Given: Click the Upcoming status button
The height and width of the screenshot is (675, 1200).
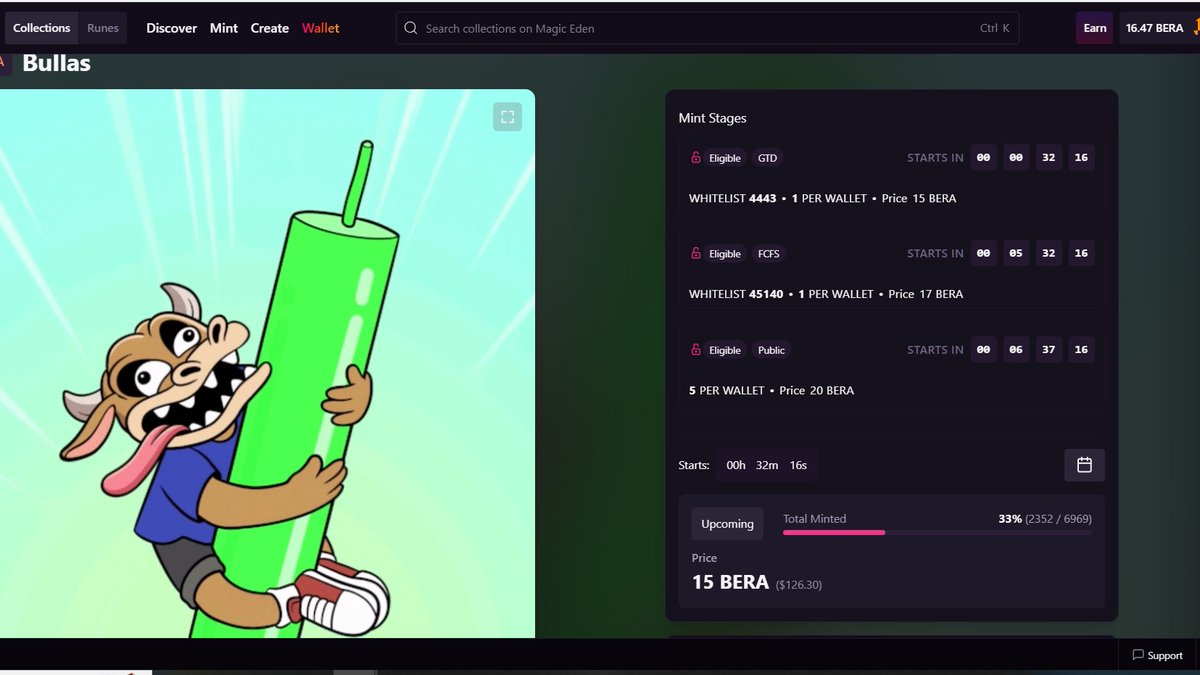Looking at the screenshot, I should point(727,524).
